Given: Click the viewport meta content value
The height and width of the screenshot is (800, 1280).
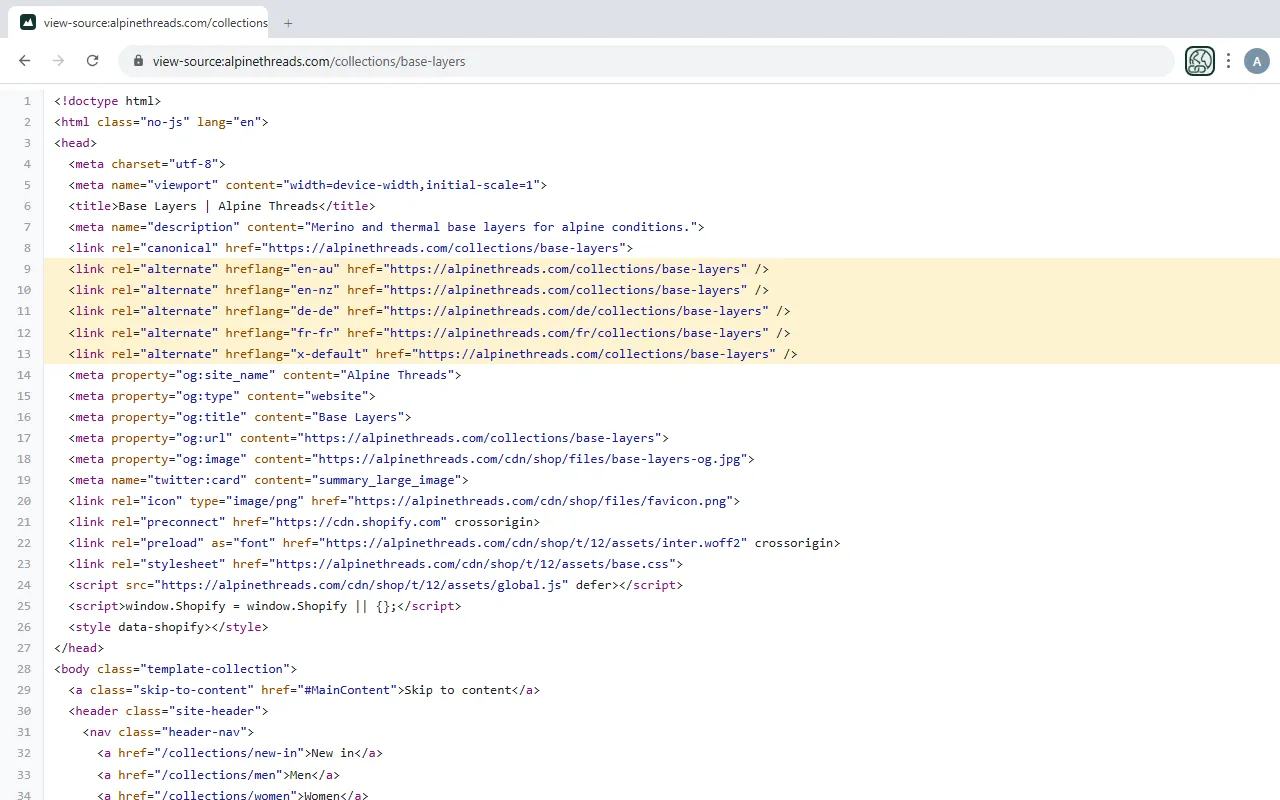Looking at the screenshot, I should tap(414, 185).
